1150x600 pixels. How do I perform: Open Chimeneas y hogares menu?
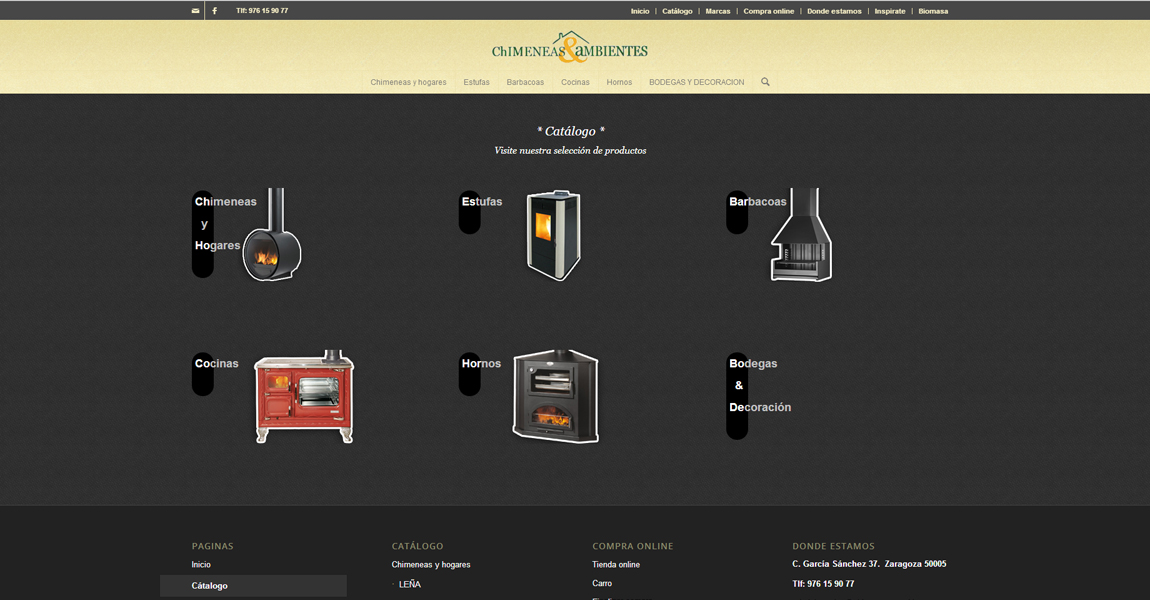tap(408, 82)
